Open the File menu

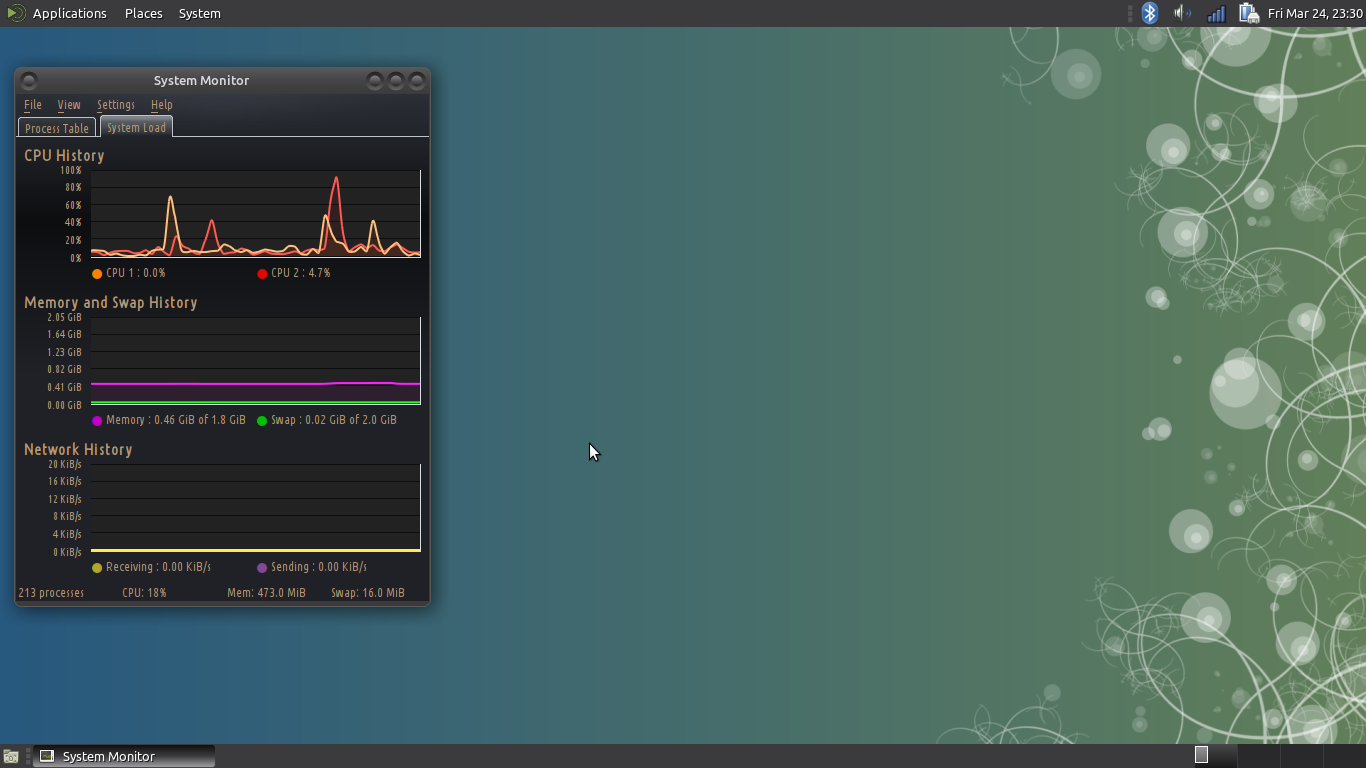pos(33,104)
